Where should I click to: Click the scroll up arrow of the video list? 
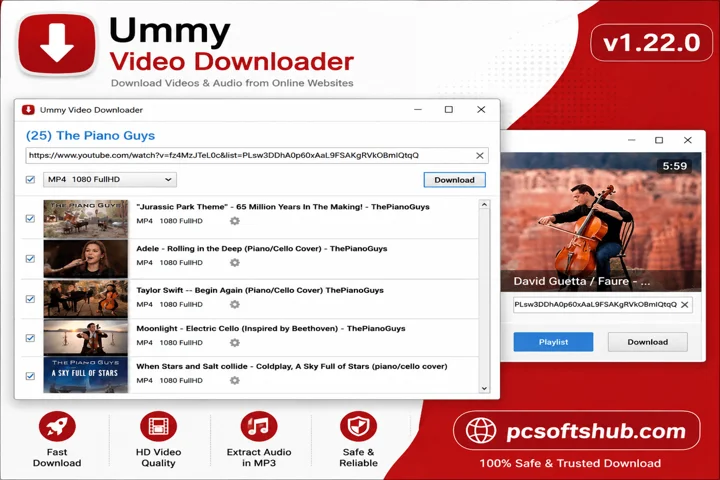tap(484, 204)
